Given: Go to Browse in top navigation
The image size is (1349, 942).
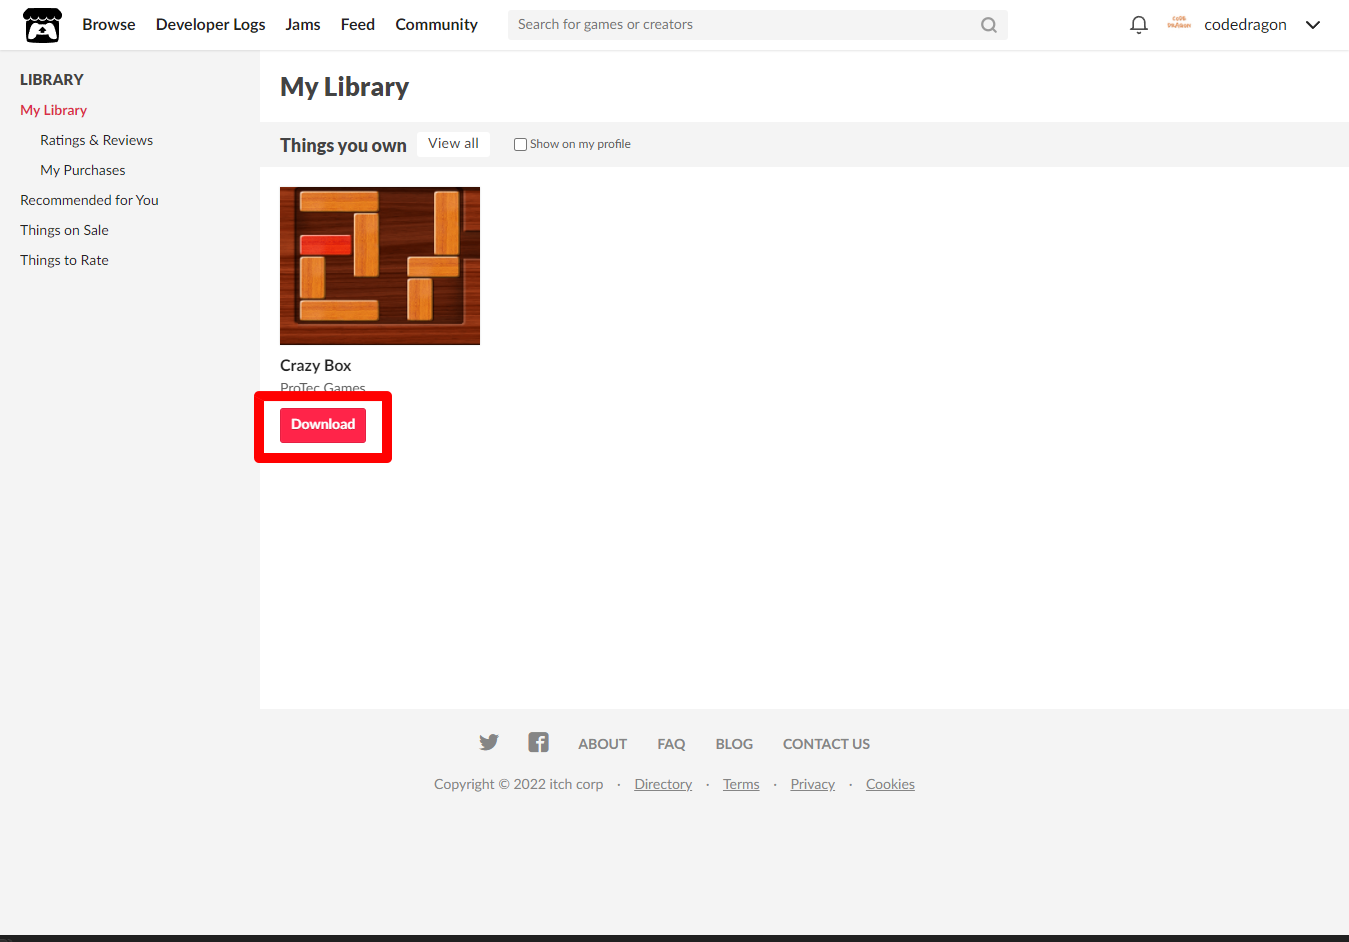Looking at the screenshot, I should 109,25.
